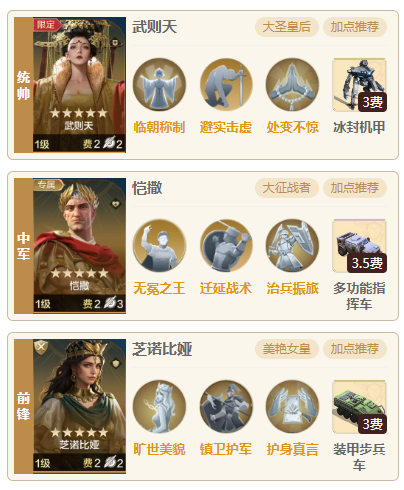Click 芝诺比娅's 加点推荐 button

355,349
